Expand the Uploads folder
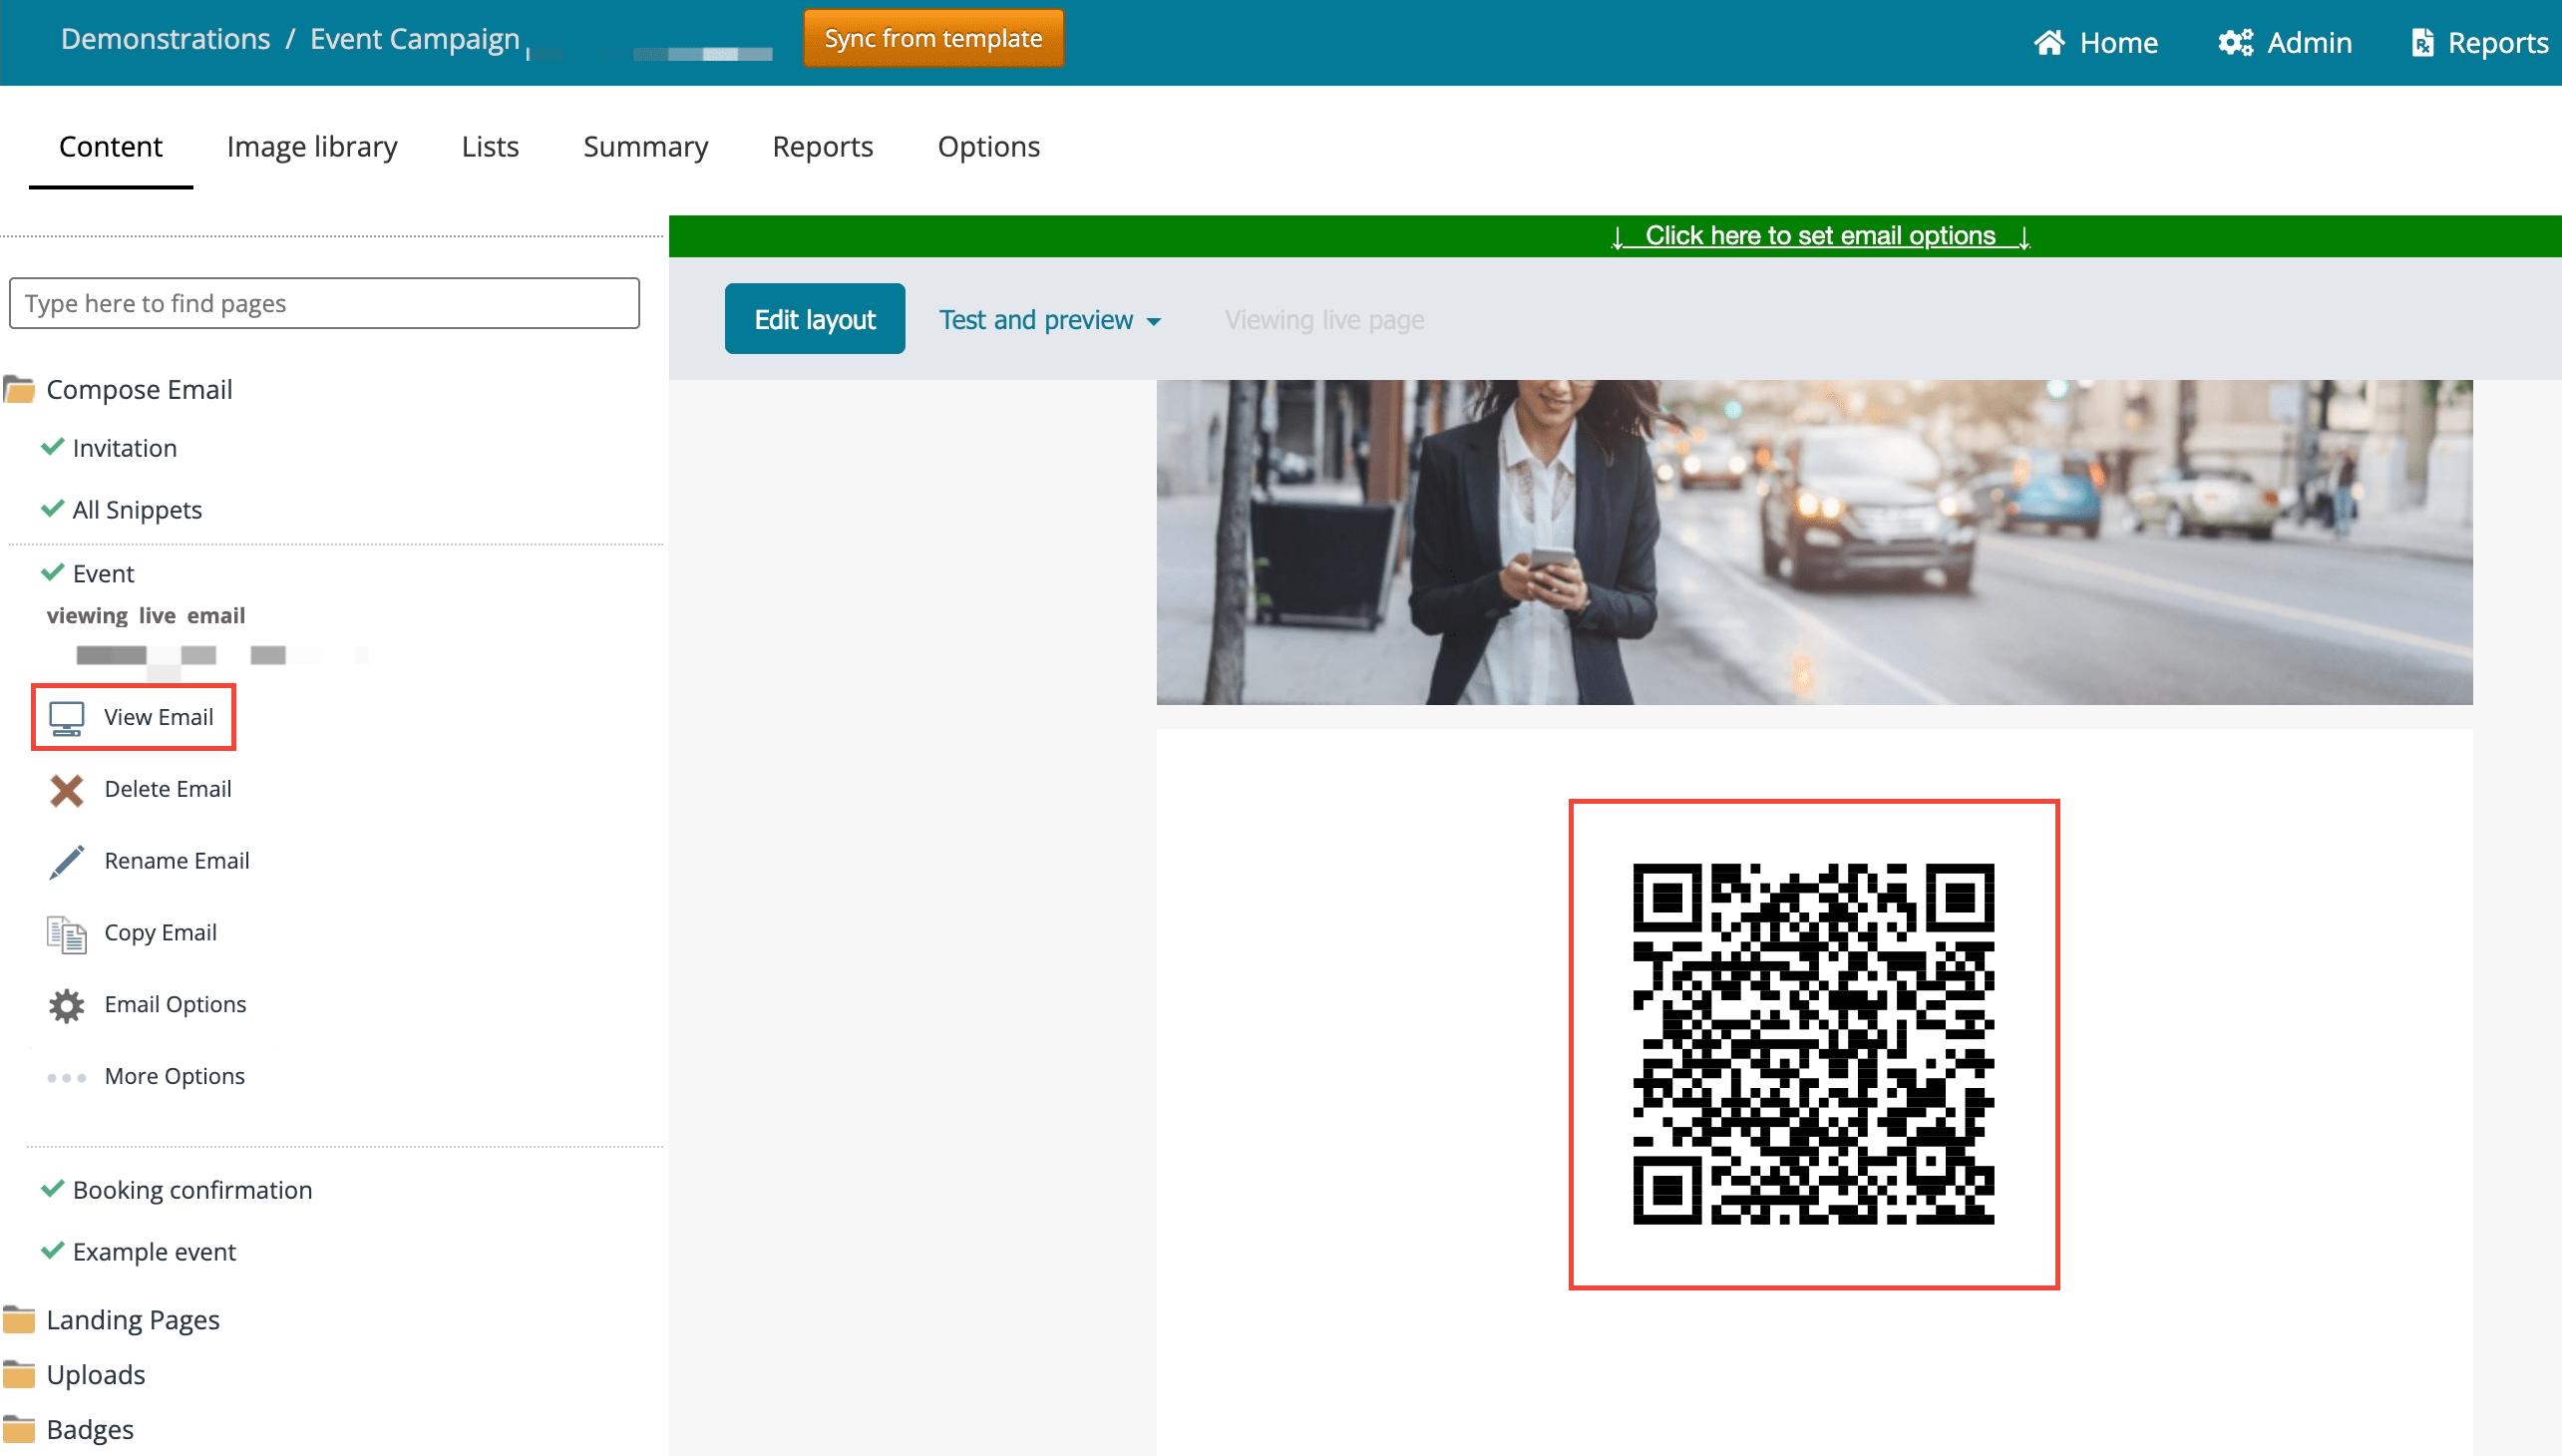The image size is (2562, 1456). point(95,1375)
